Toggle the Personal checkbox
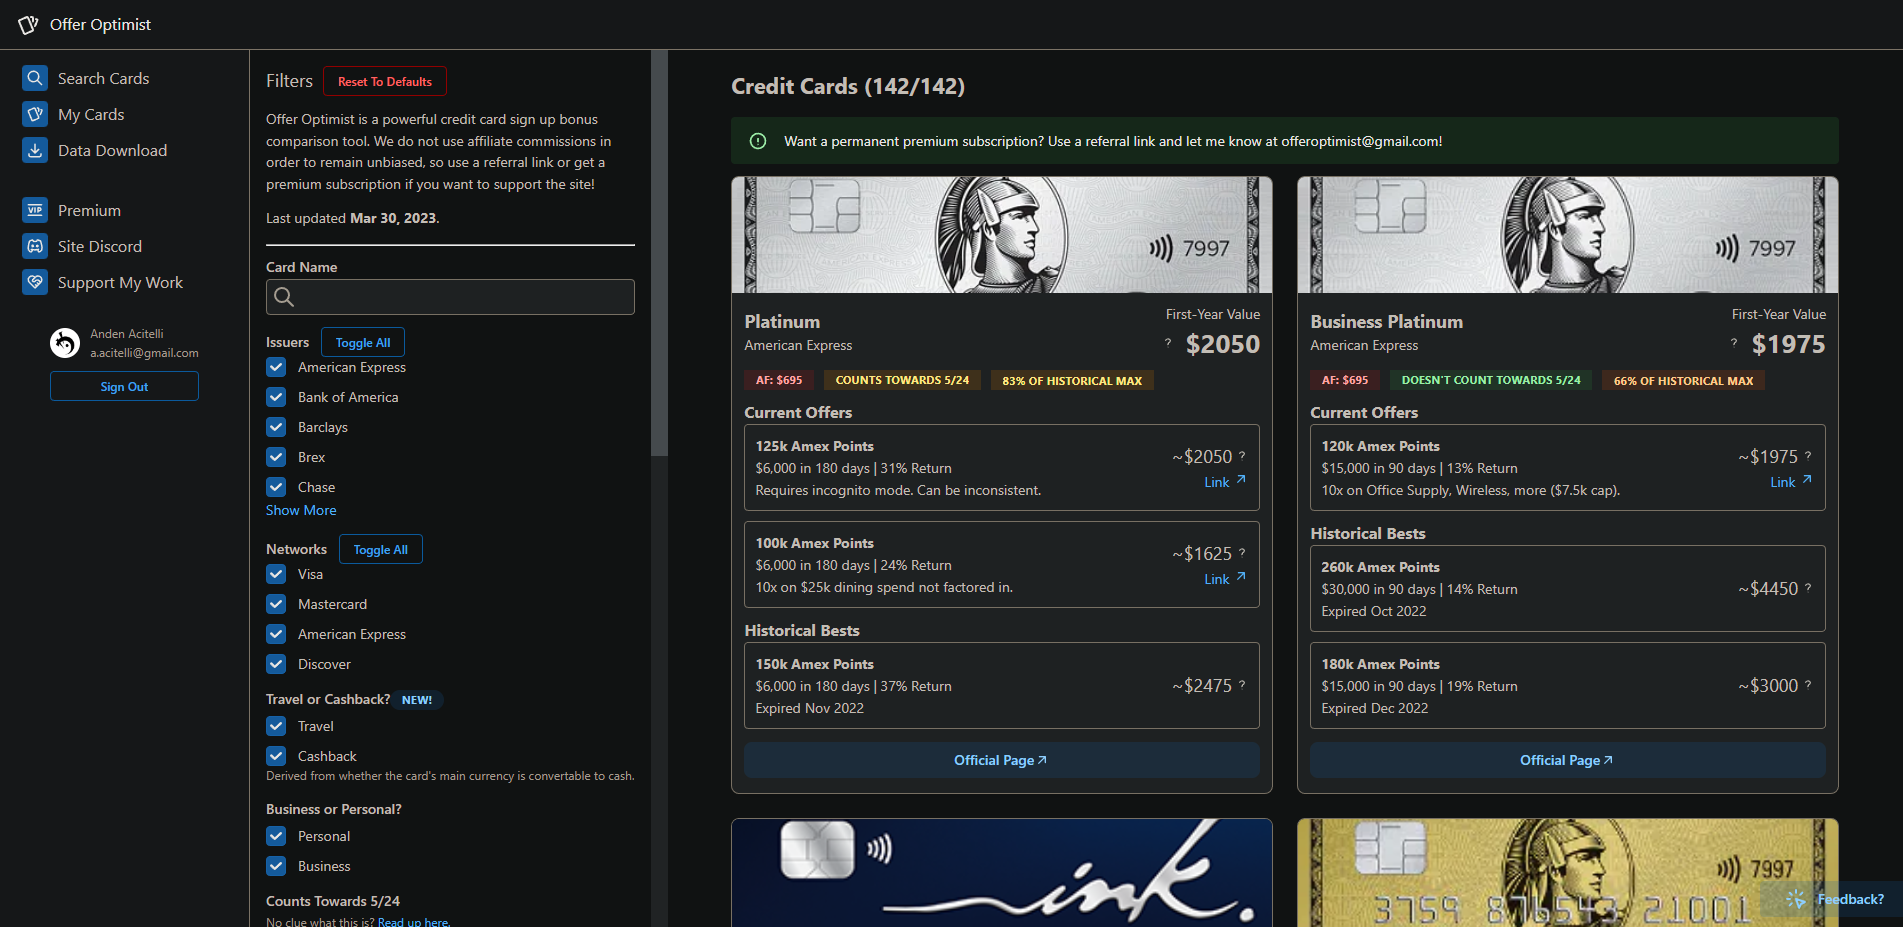 [276, 836]
